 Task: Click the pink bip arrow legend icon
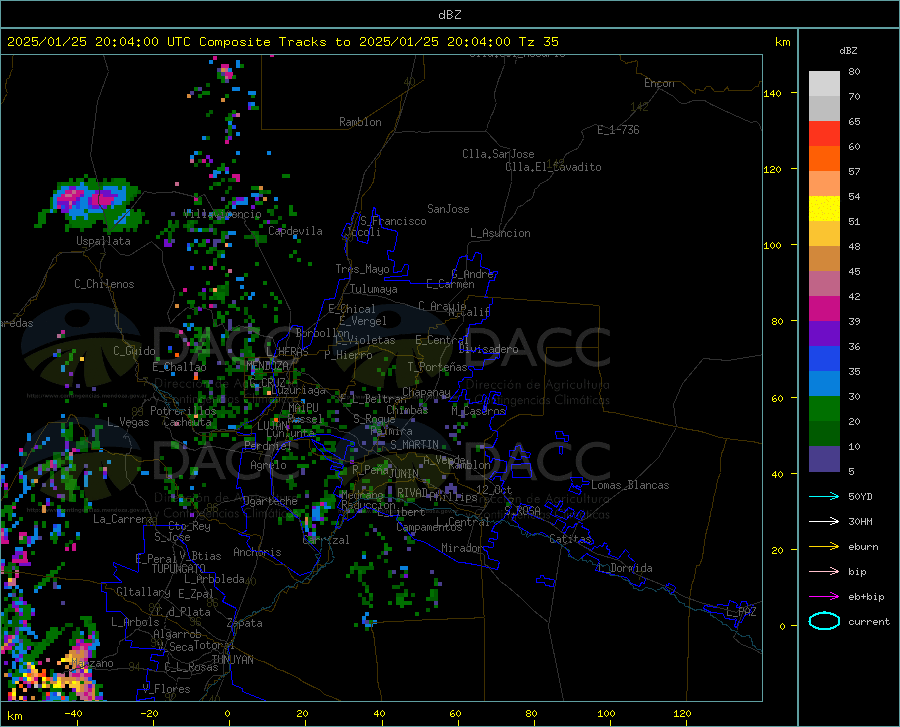click(824, 572)
